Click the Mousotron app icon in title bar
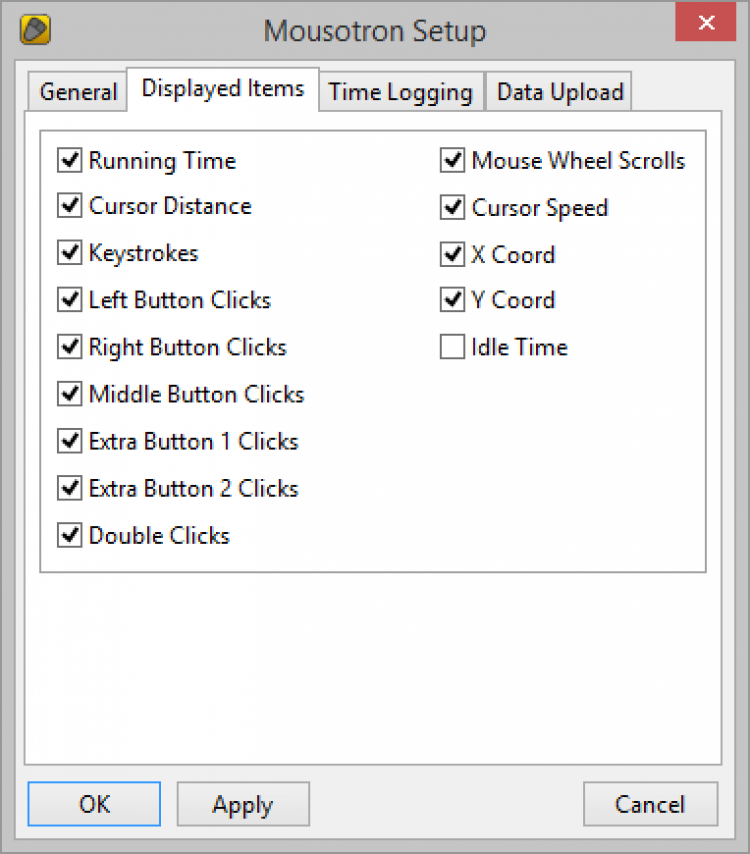750x854 pixels. click(36, 30)
